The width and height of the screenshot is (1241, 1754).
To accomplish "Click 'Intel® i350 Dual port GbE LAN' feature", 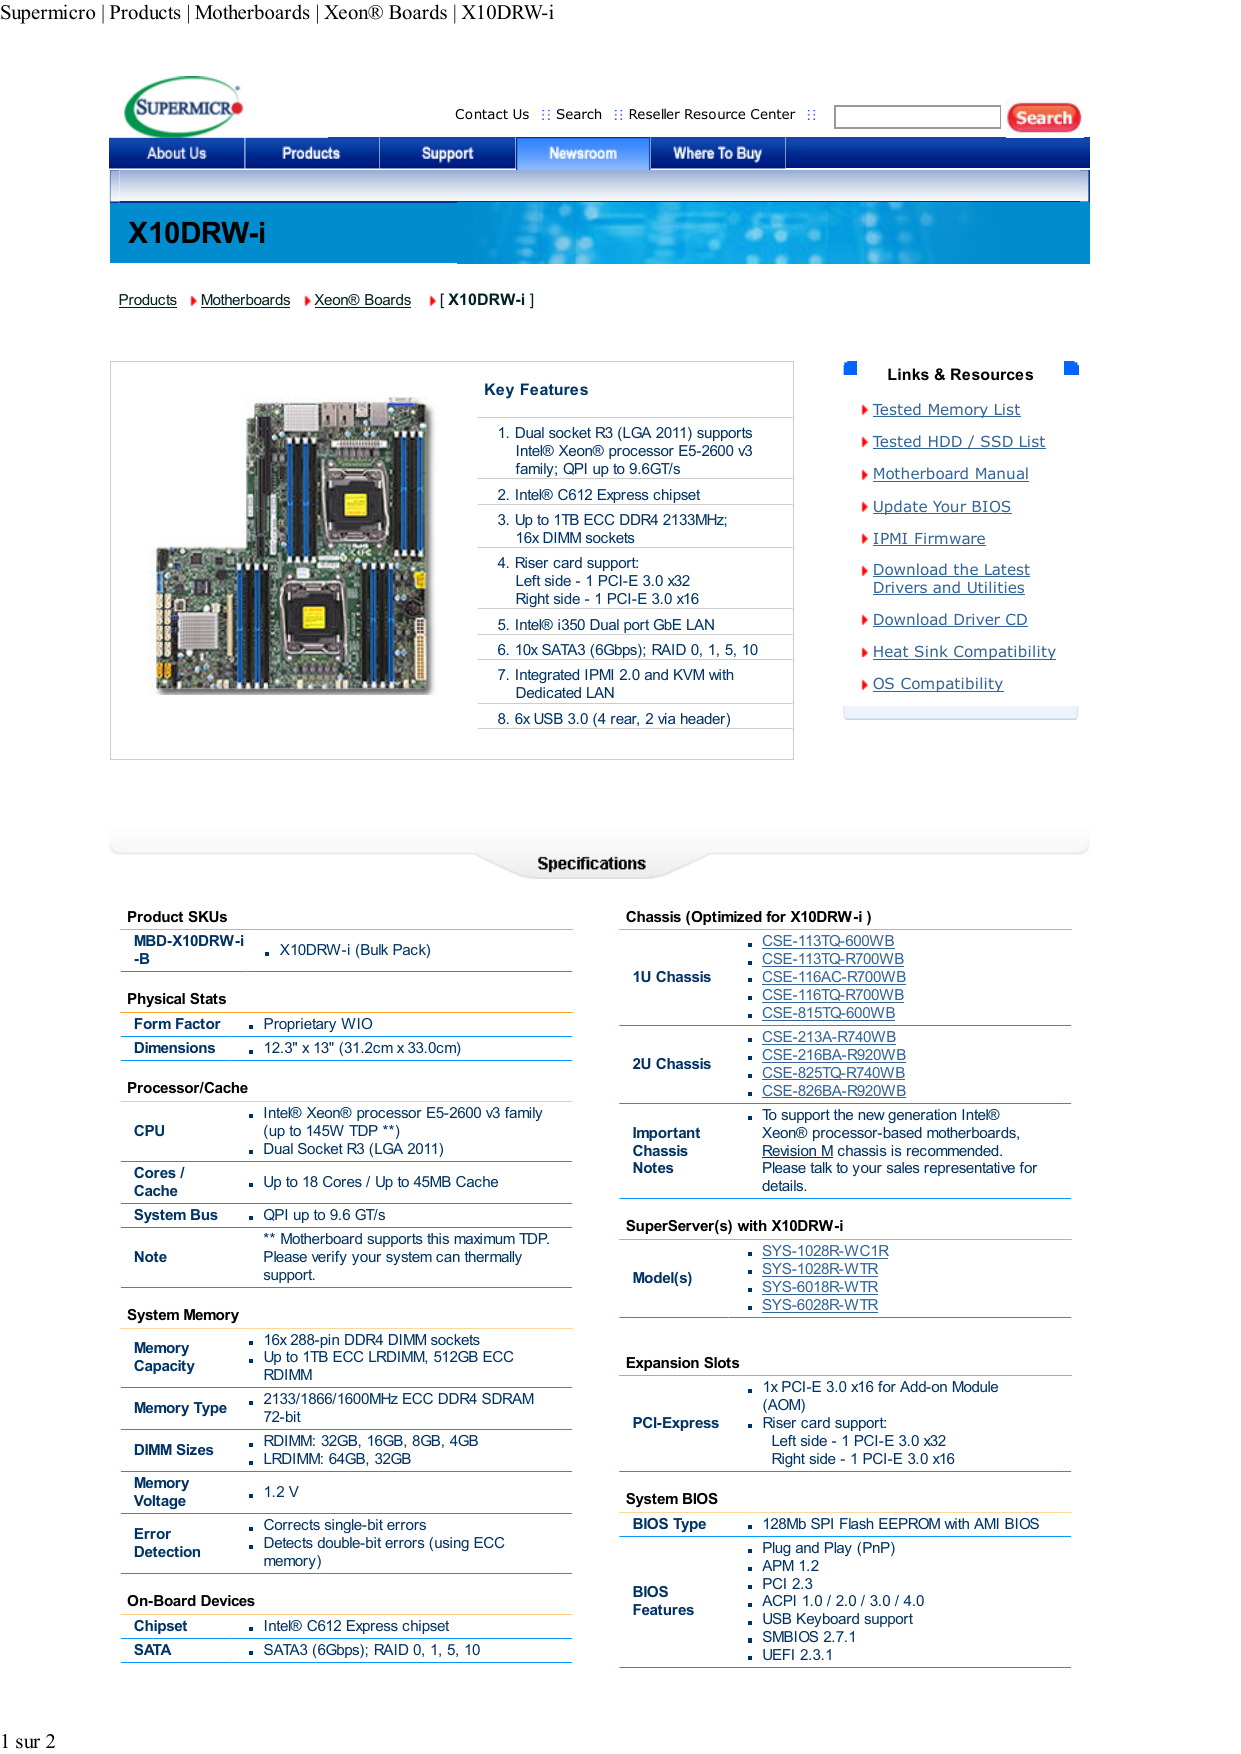I will click(x=615, y=625).
